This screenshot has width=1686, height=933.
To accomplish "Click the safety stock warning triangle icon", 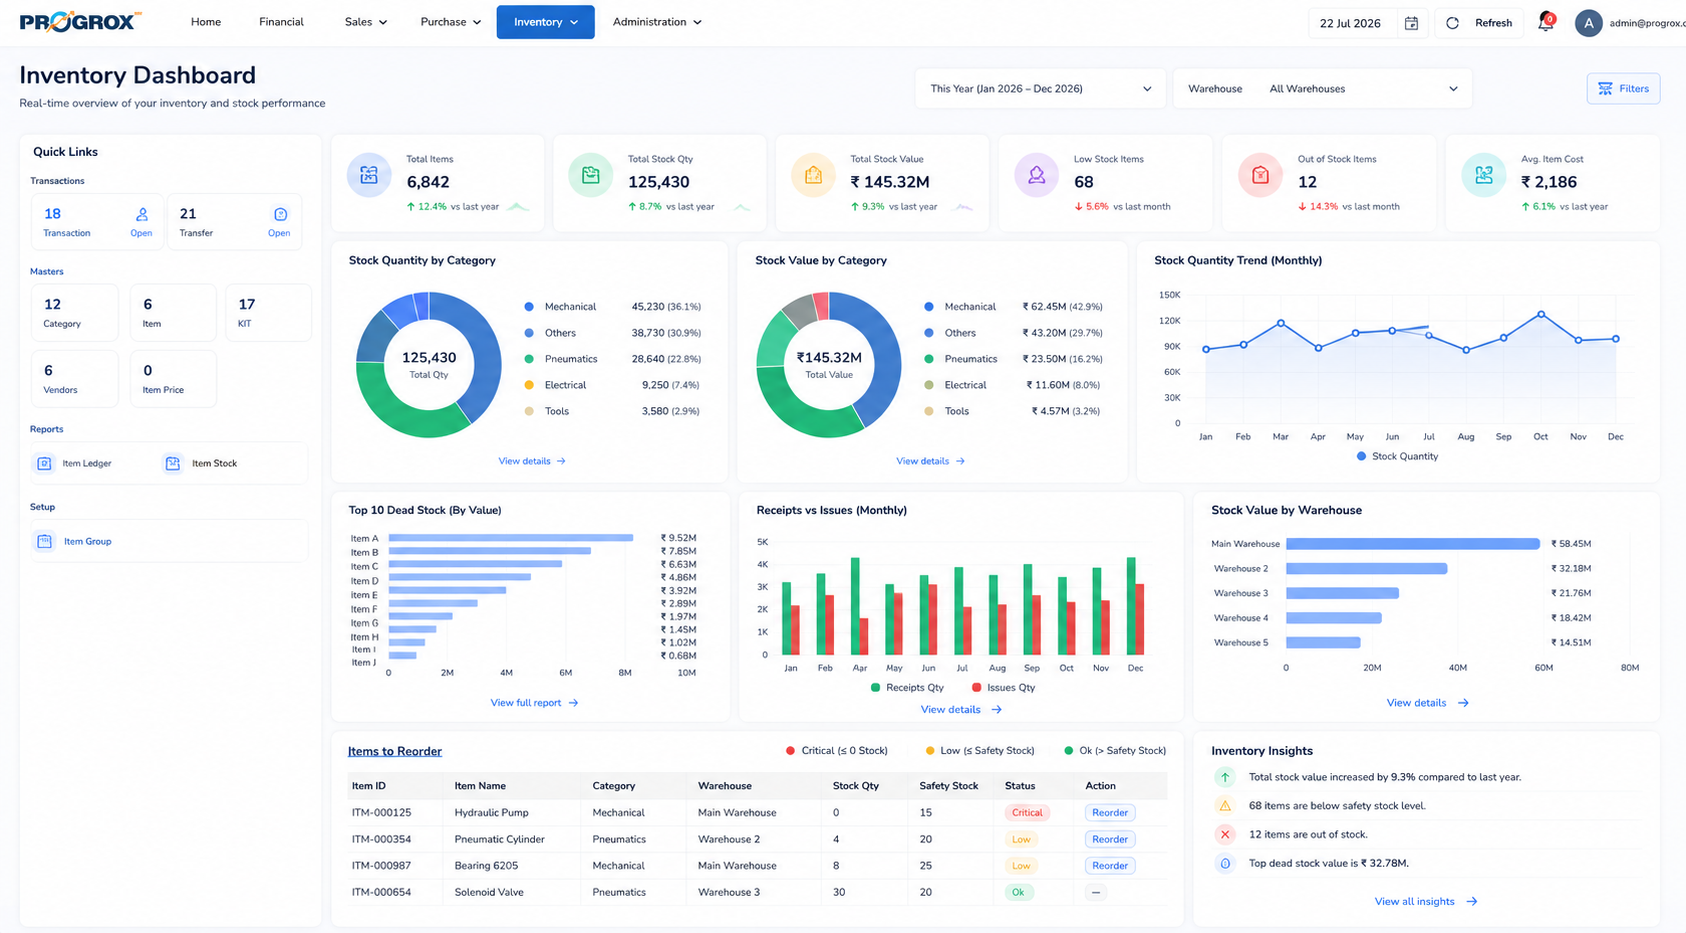I will point(1225,805).
